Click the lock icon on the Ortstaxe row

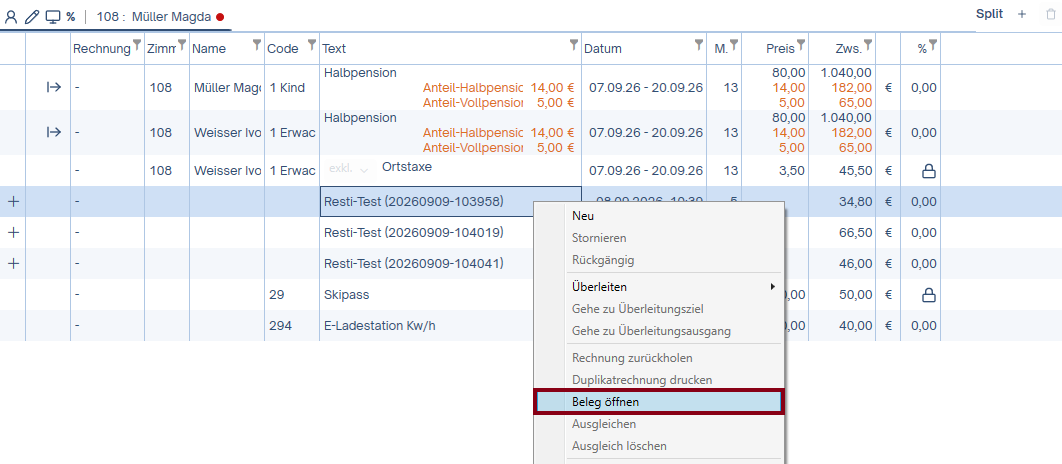click(929, 171)
